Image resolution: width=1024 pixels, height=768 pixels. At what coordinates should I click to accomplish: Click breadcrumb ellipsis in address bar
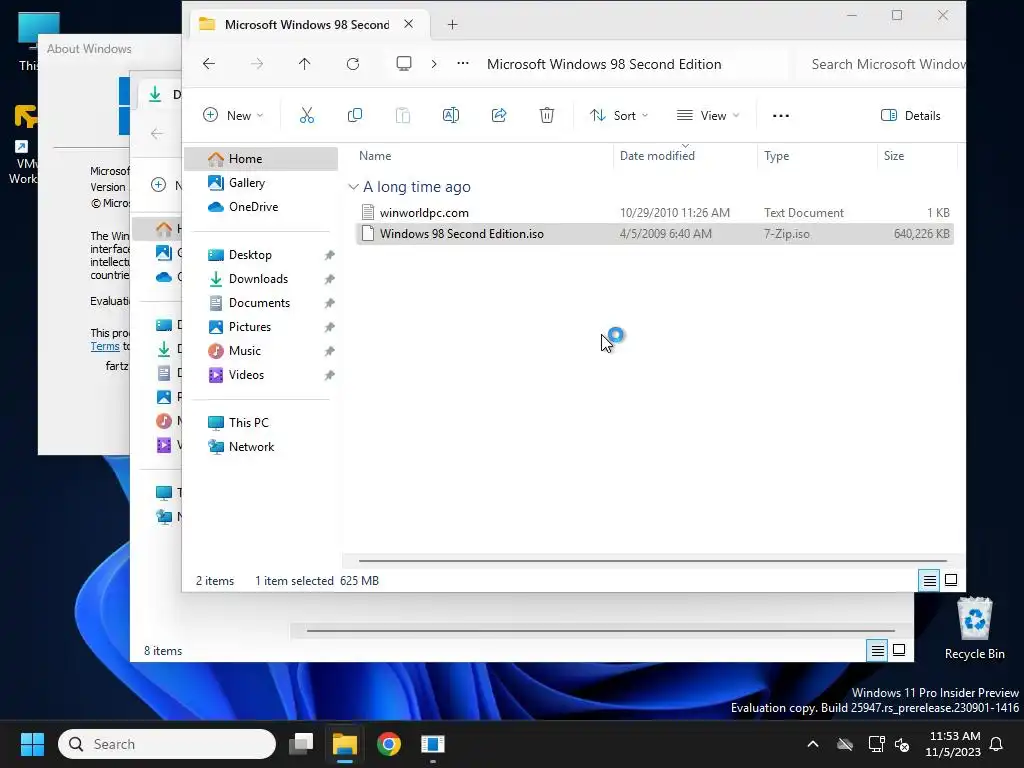pos(463,63)
